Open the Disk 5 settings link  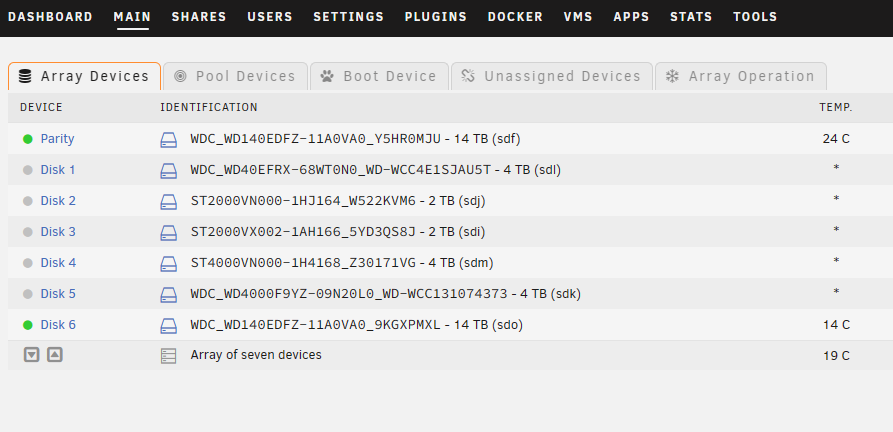pyautogui.click(x=58, y=294)
